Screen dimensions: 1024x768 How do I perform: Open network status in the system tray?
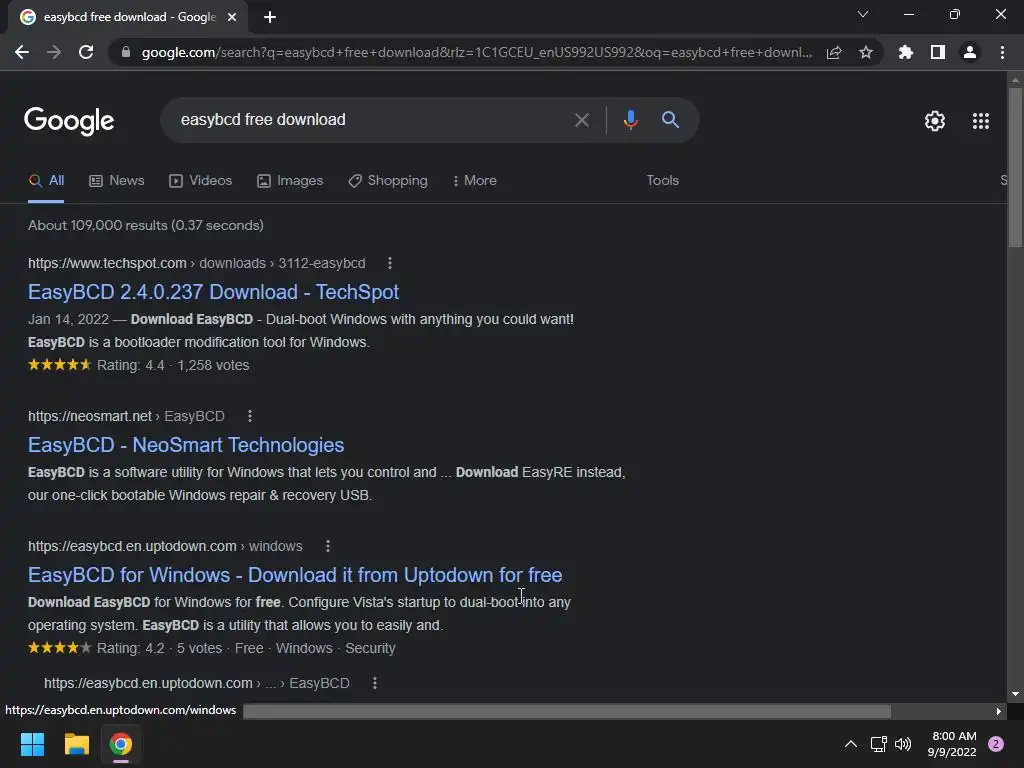click(x=878, y=744)
